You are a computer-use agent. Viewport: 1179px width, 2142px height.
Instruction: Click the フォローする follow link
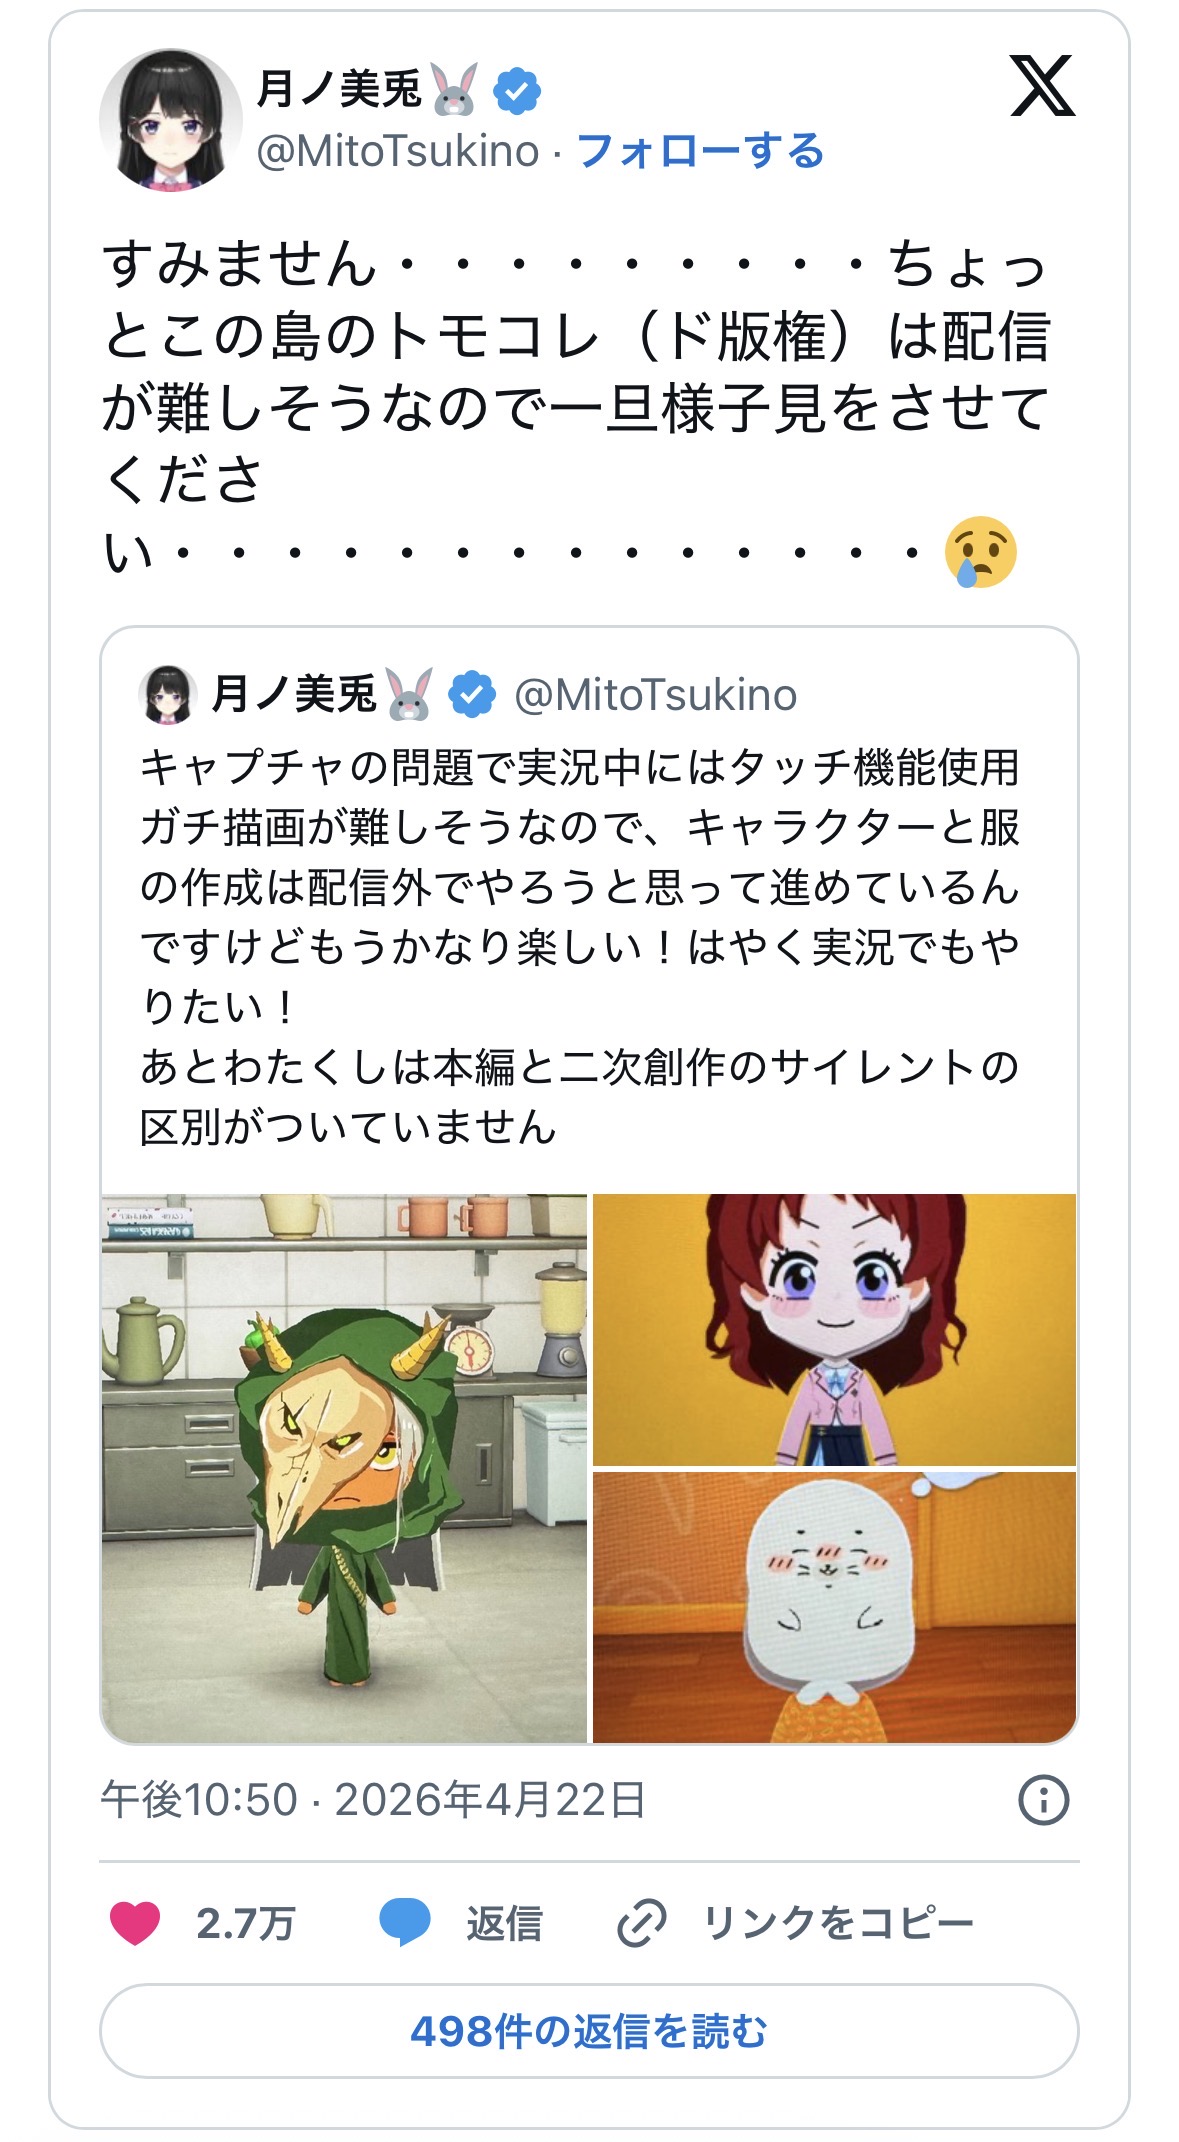(701, 151)
